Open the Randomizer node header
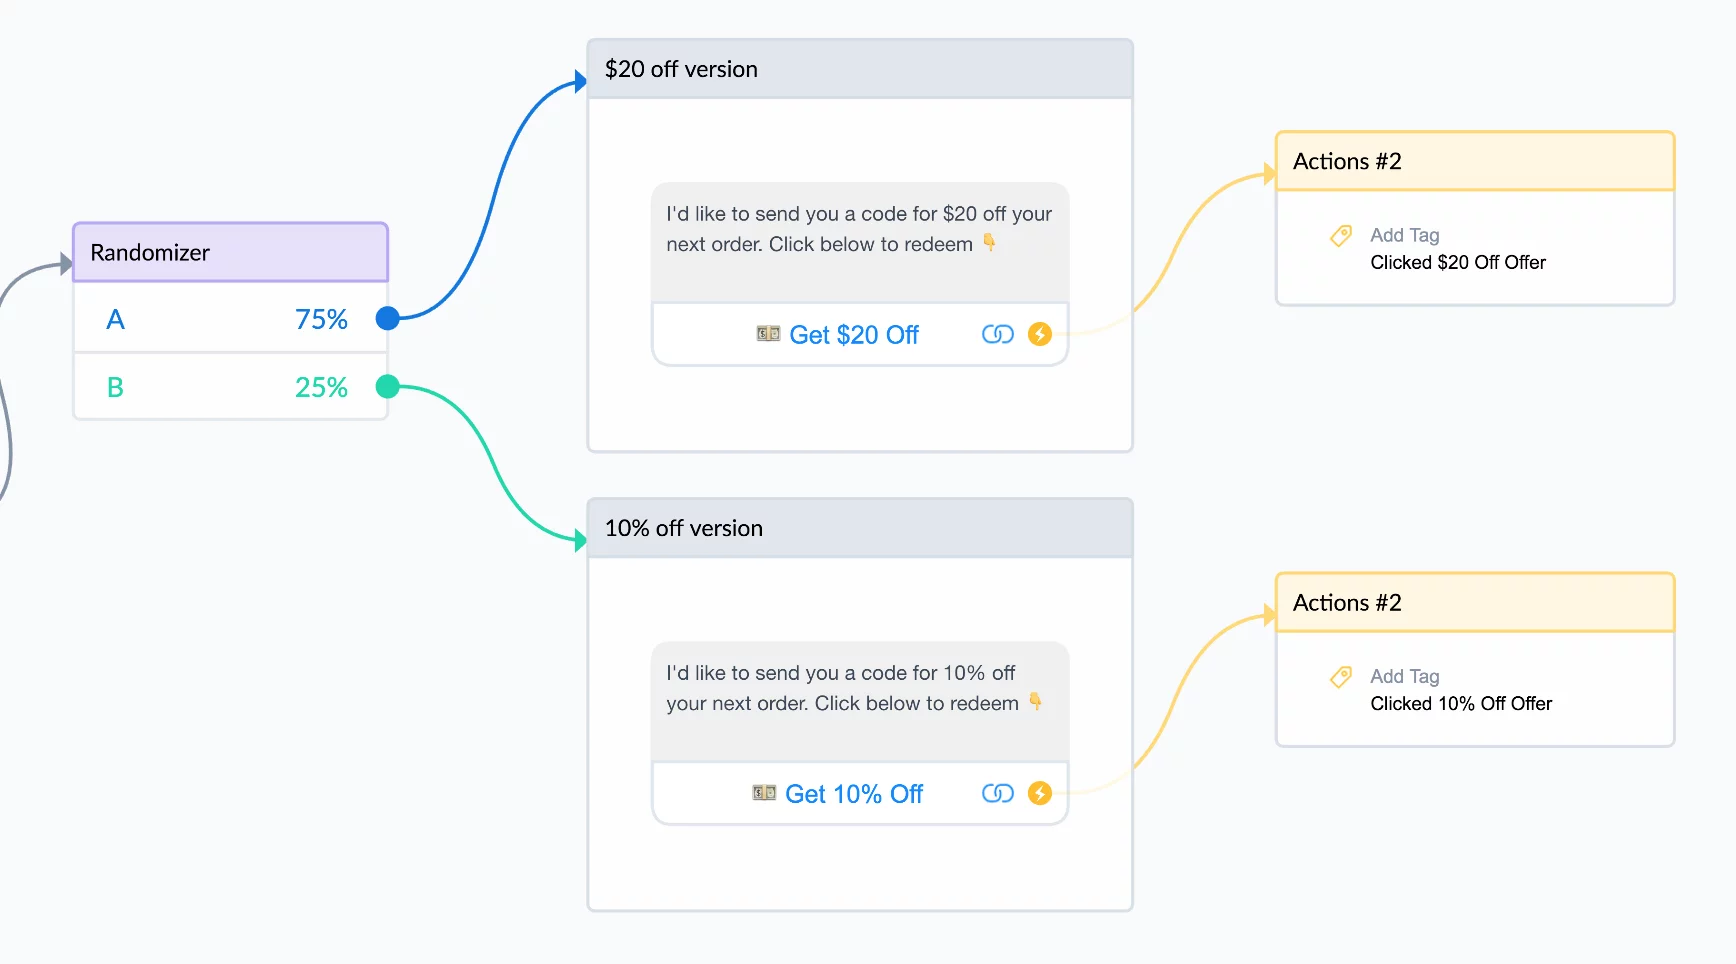Image resolution: width=1736 pixels, height=964 pixels. point(230,252)
